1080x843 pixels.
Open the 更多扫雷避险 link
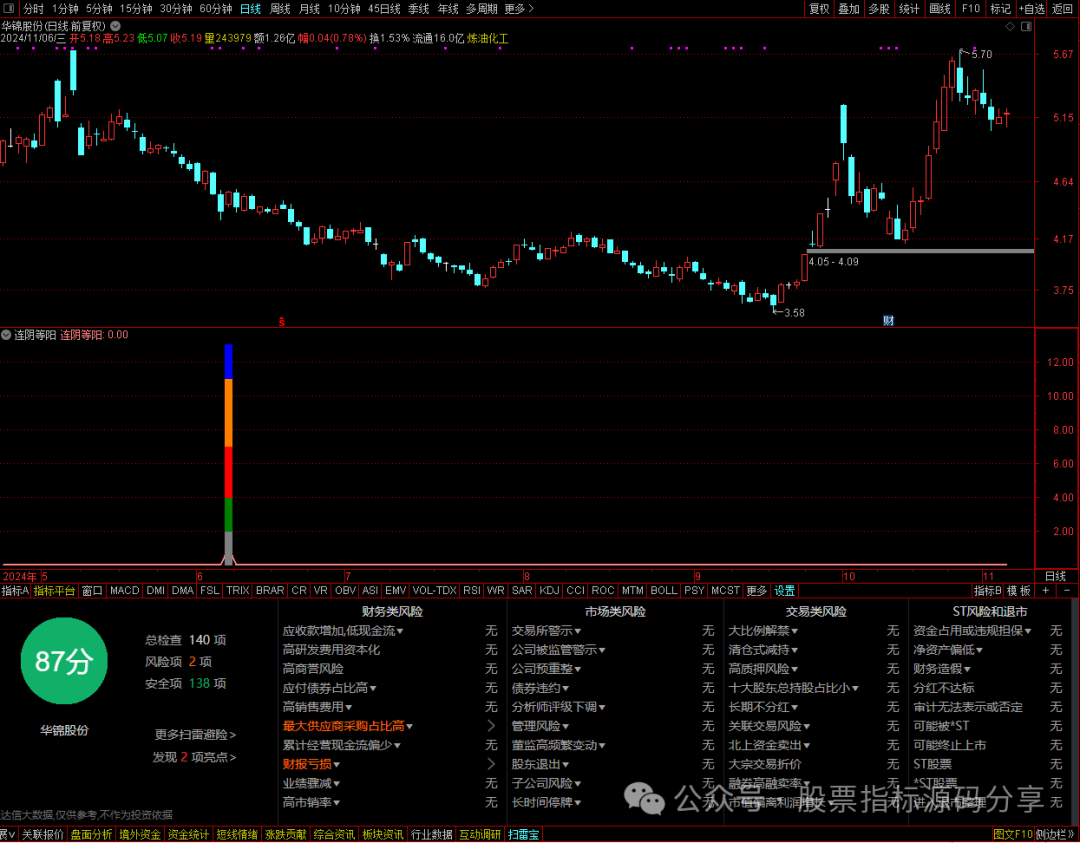tap(196, 735)
